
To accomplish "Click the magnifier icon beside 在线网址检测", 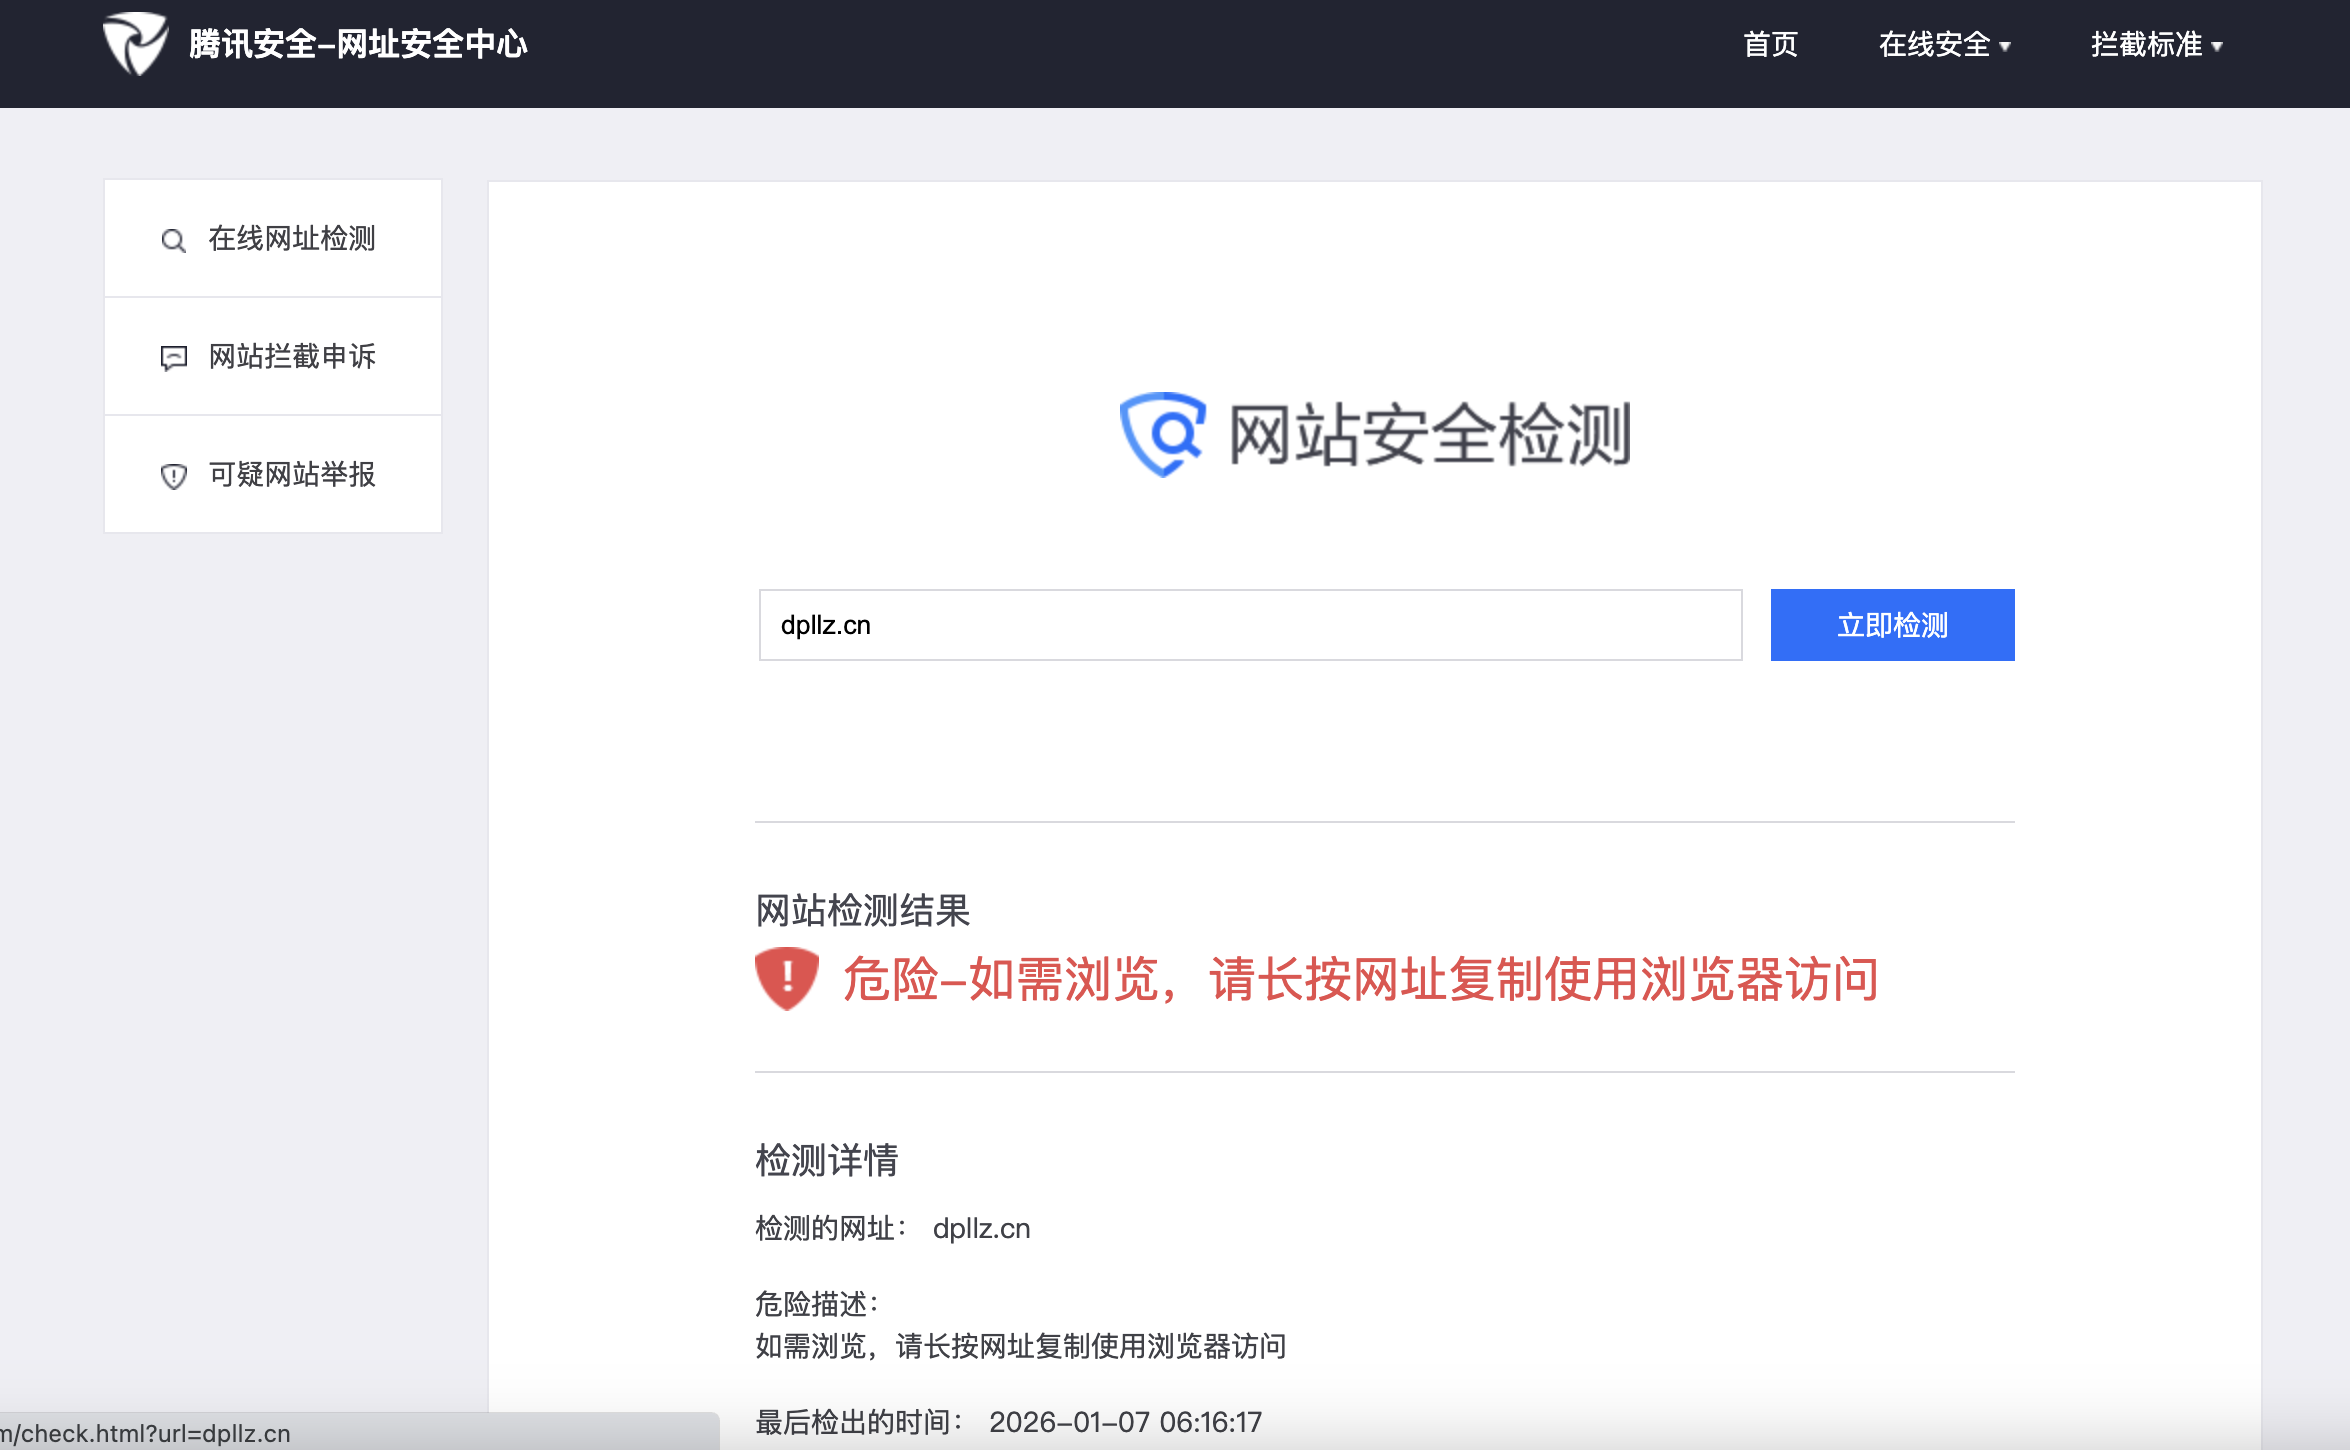I will tap(173, 240).
